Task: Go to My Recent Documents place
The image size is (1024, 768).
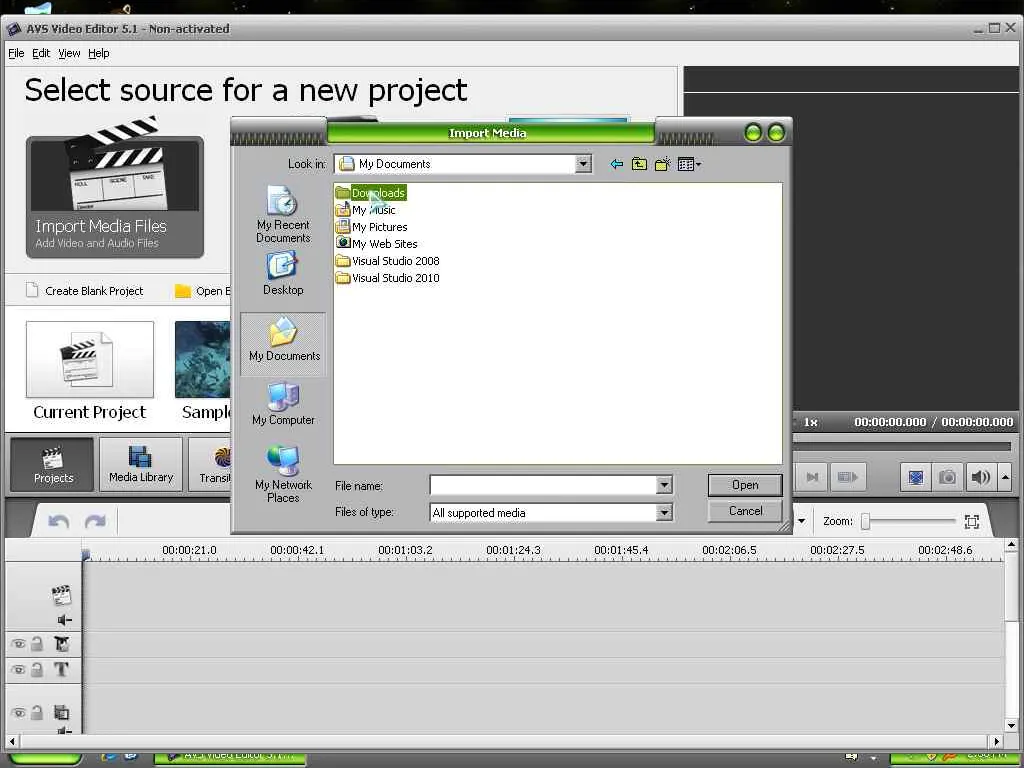Action: (283, 214)
